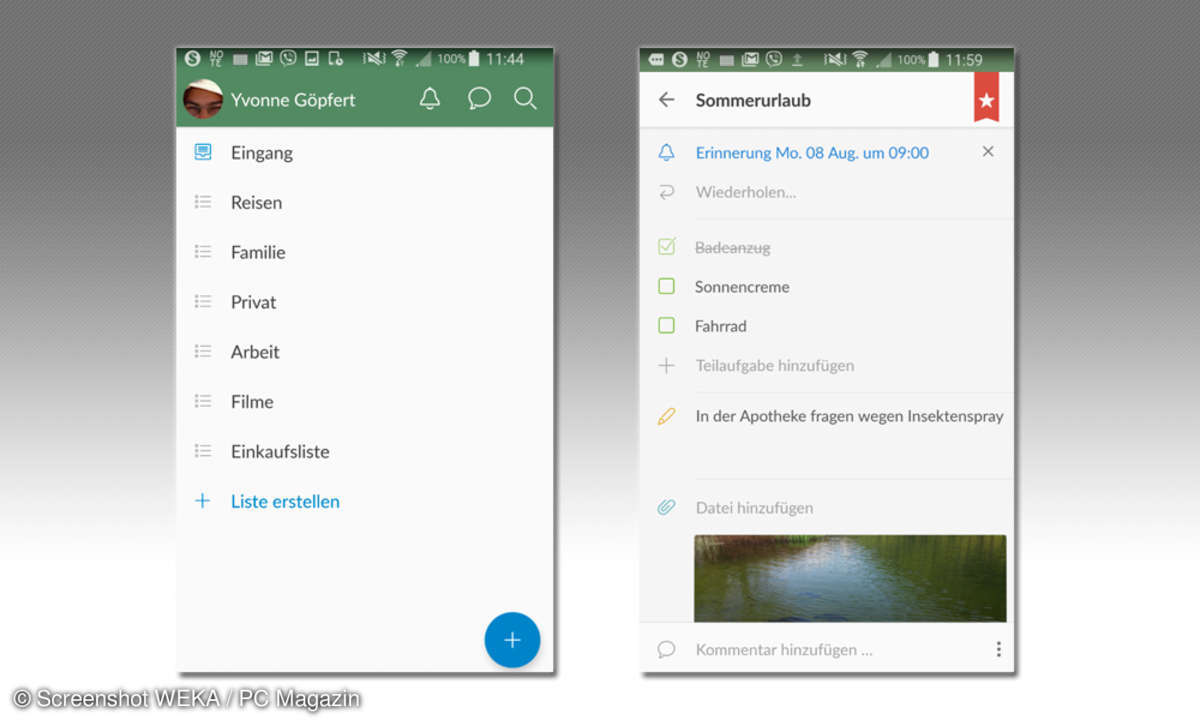Click the list icon beside Filme
Image resolution: width=1200 pixels, height=720 pixels.
203,401
